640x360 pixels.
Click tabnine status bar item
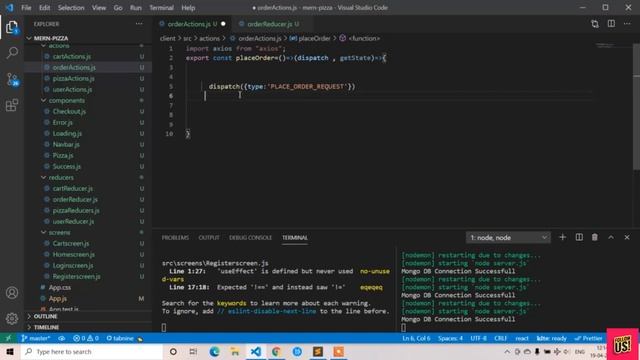124,338
